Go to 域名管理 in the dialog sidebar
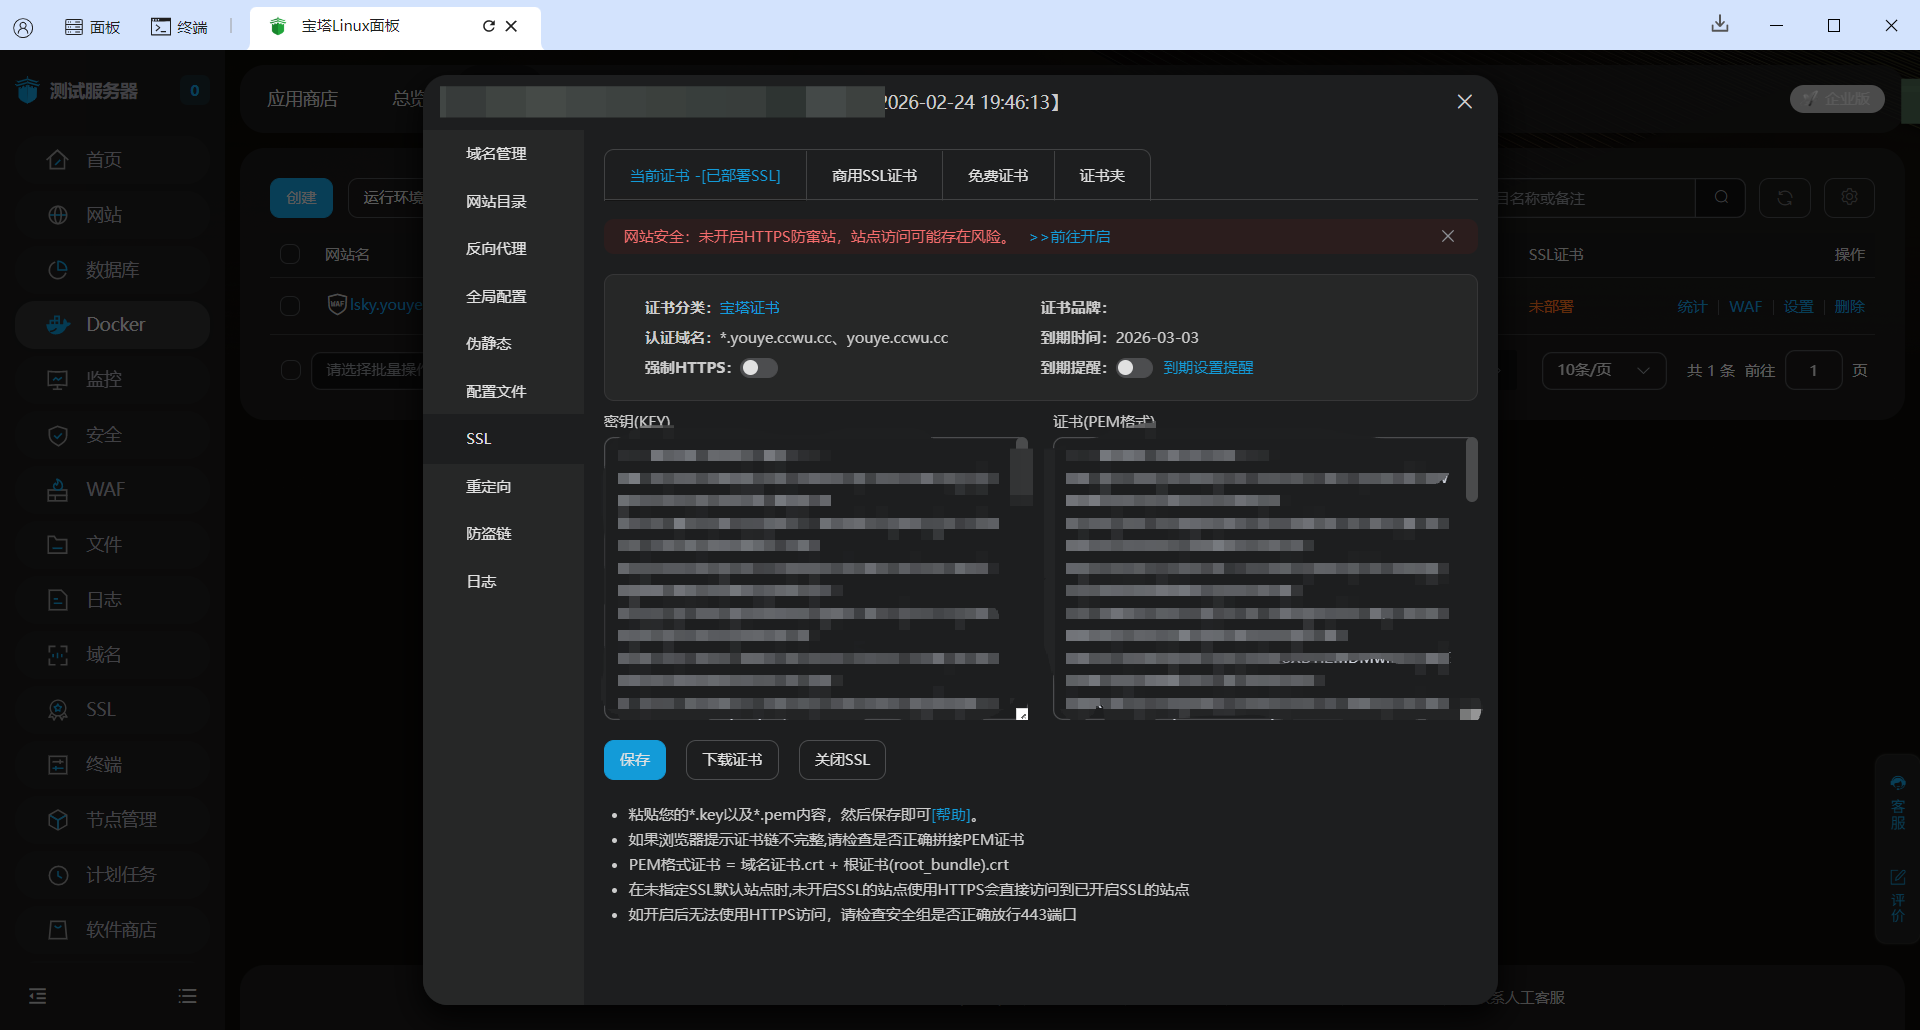The height and width of the screenshot is (1030, 1920). tap(496, 154)
